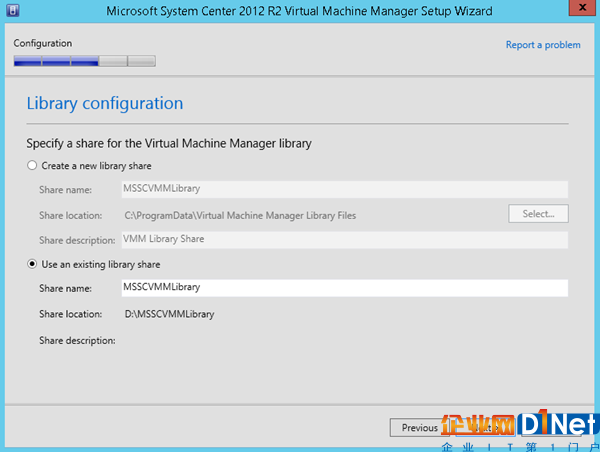Open the Report a problem link
The width and height of the screenshot is (600, 452).
pyautogui.click(x=543, y=45)
